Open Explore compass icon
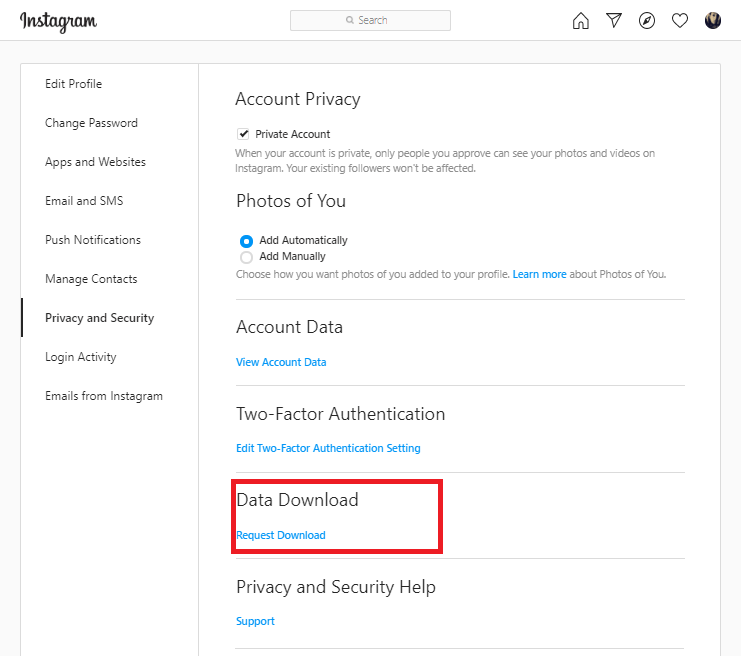The height and width of the screenshot is (656, 741). (646, 20)
